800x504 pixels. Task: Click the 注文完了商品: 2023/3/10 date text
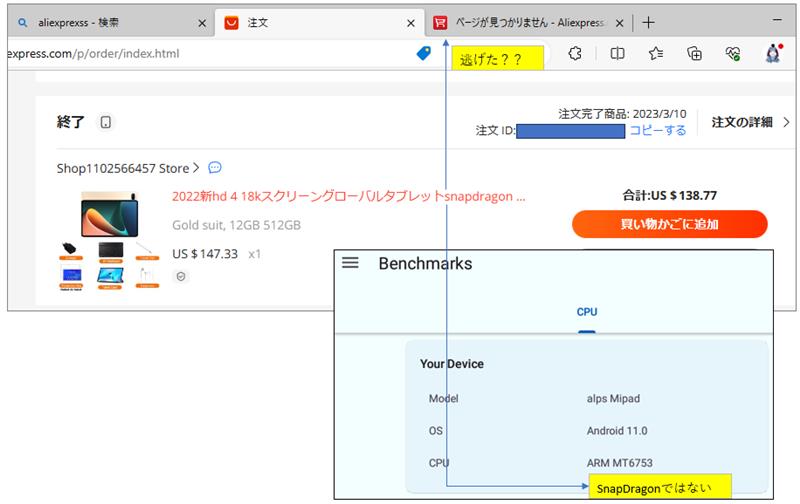622,114
